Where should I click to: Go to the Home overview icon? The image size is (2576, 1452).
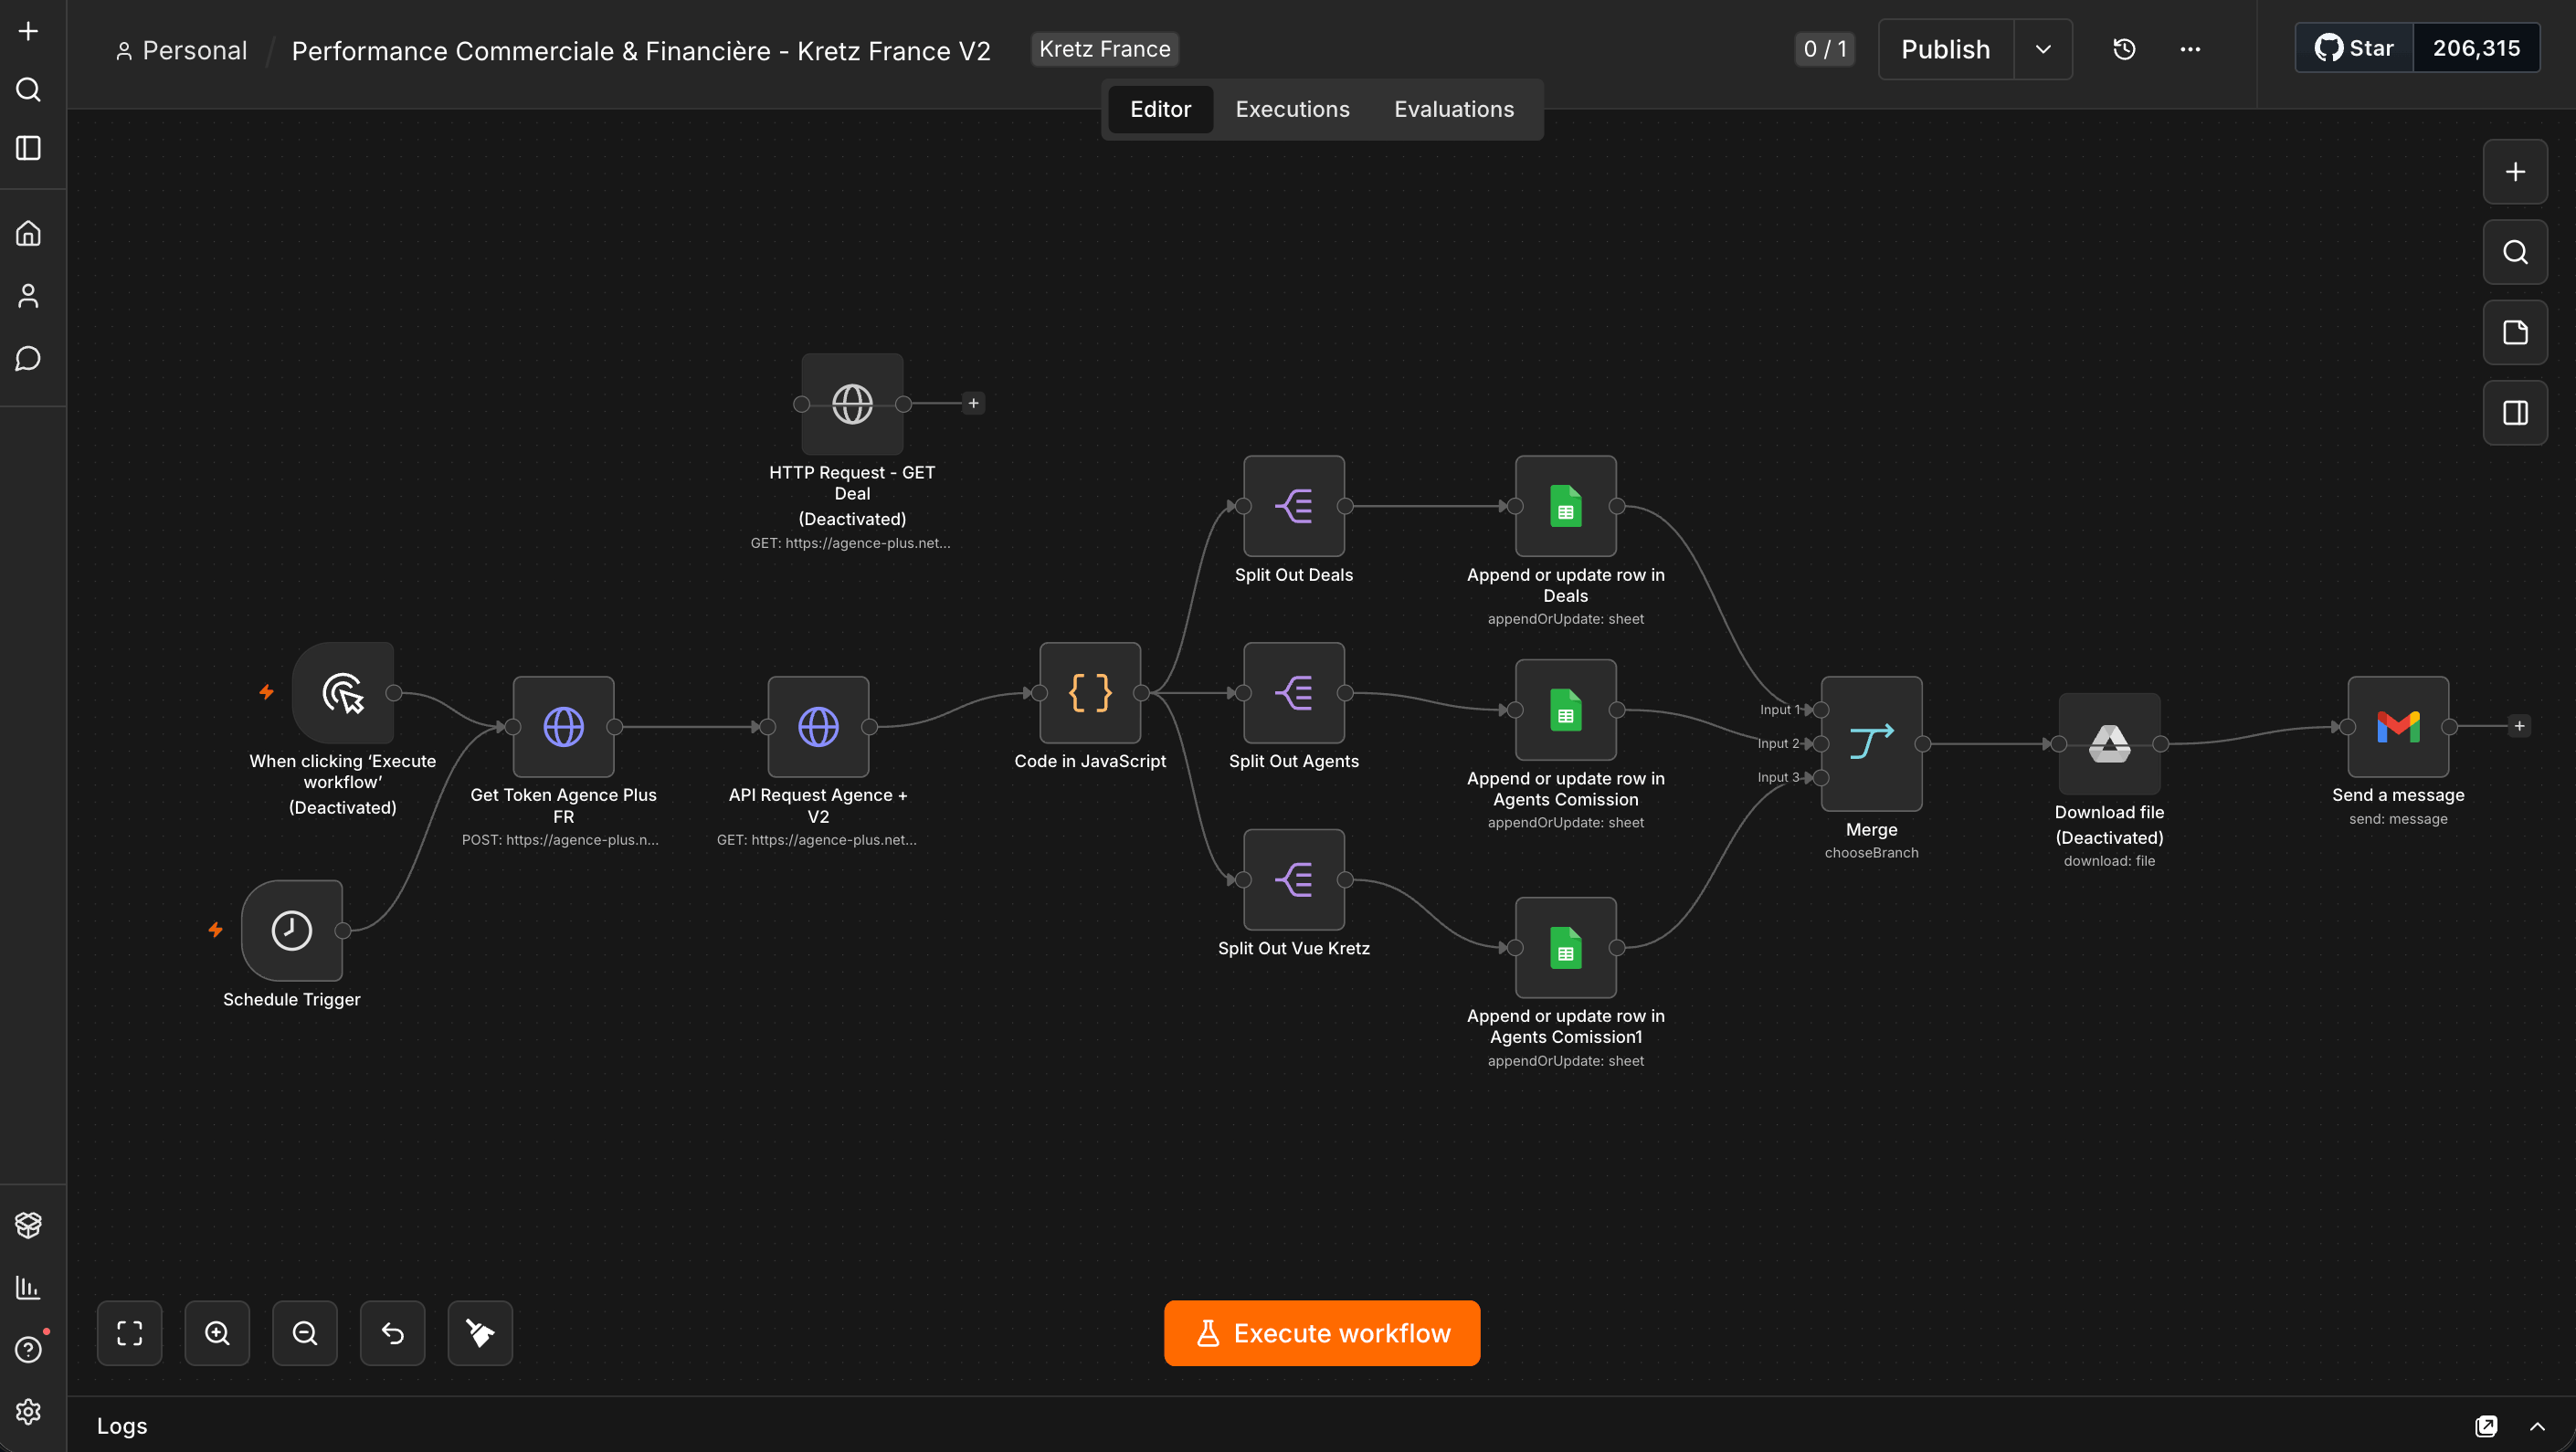(x=29, y=233)
